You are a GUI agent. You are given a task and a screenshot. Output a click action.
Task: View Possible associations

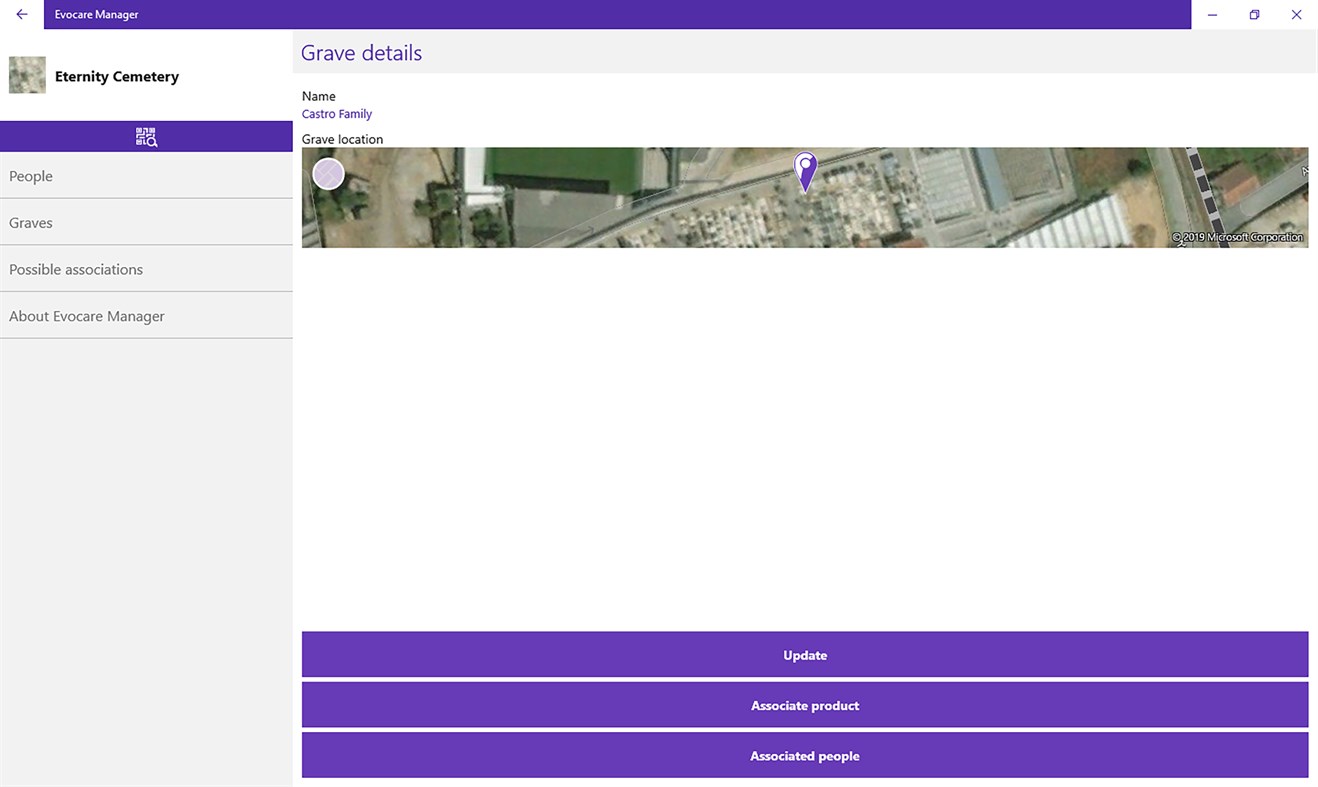[x=75, y=268]
